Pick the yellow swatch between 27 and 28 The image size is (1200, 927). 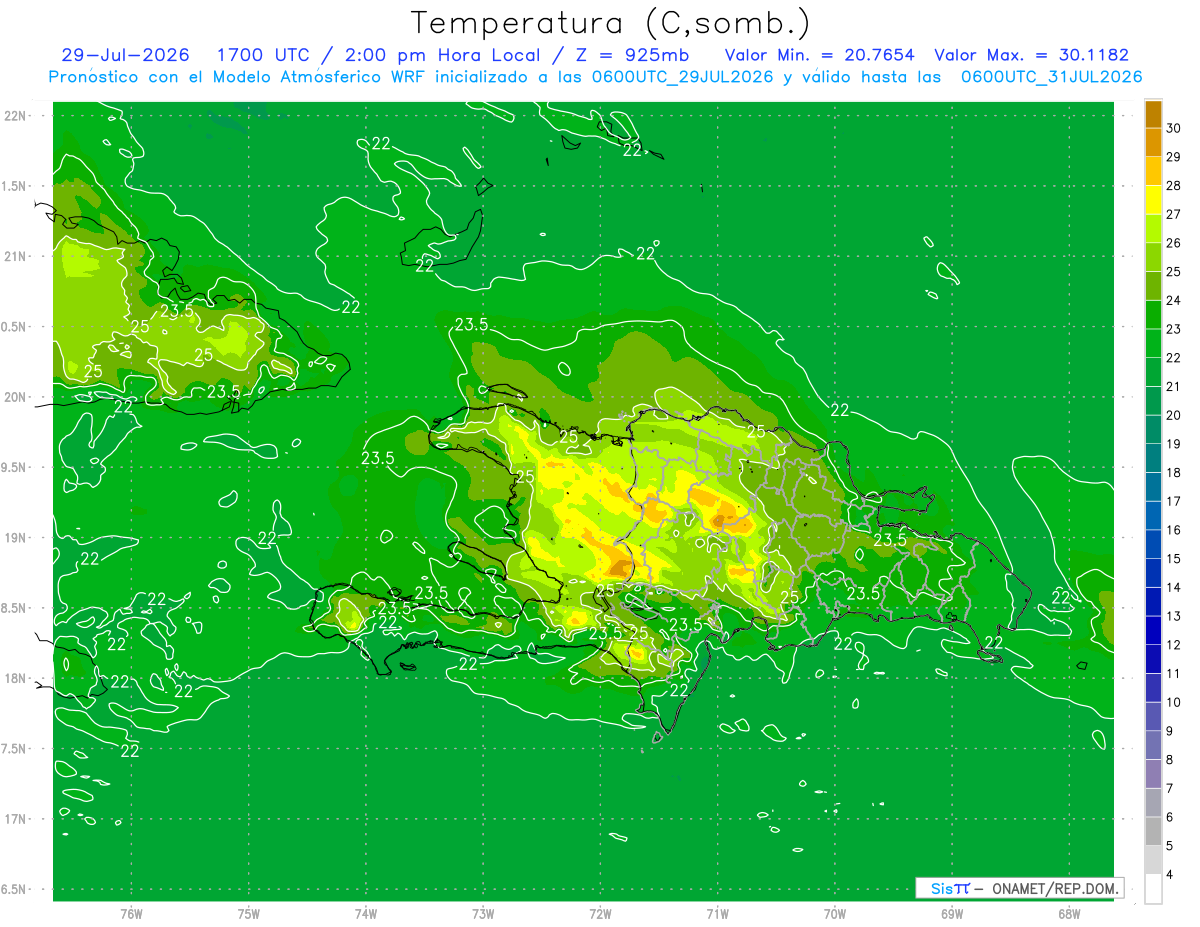(1153, 200)
